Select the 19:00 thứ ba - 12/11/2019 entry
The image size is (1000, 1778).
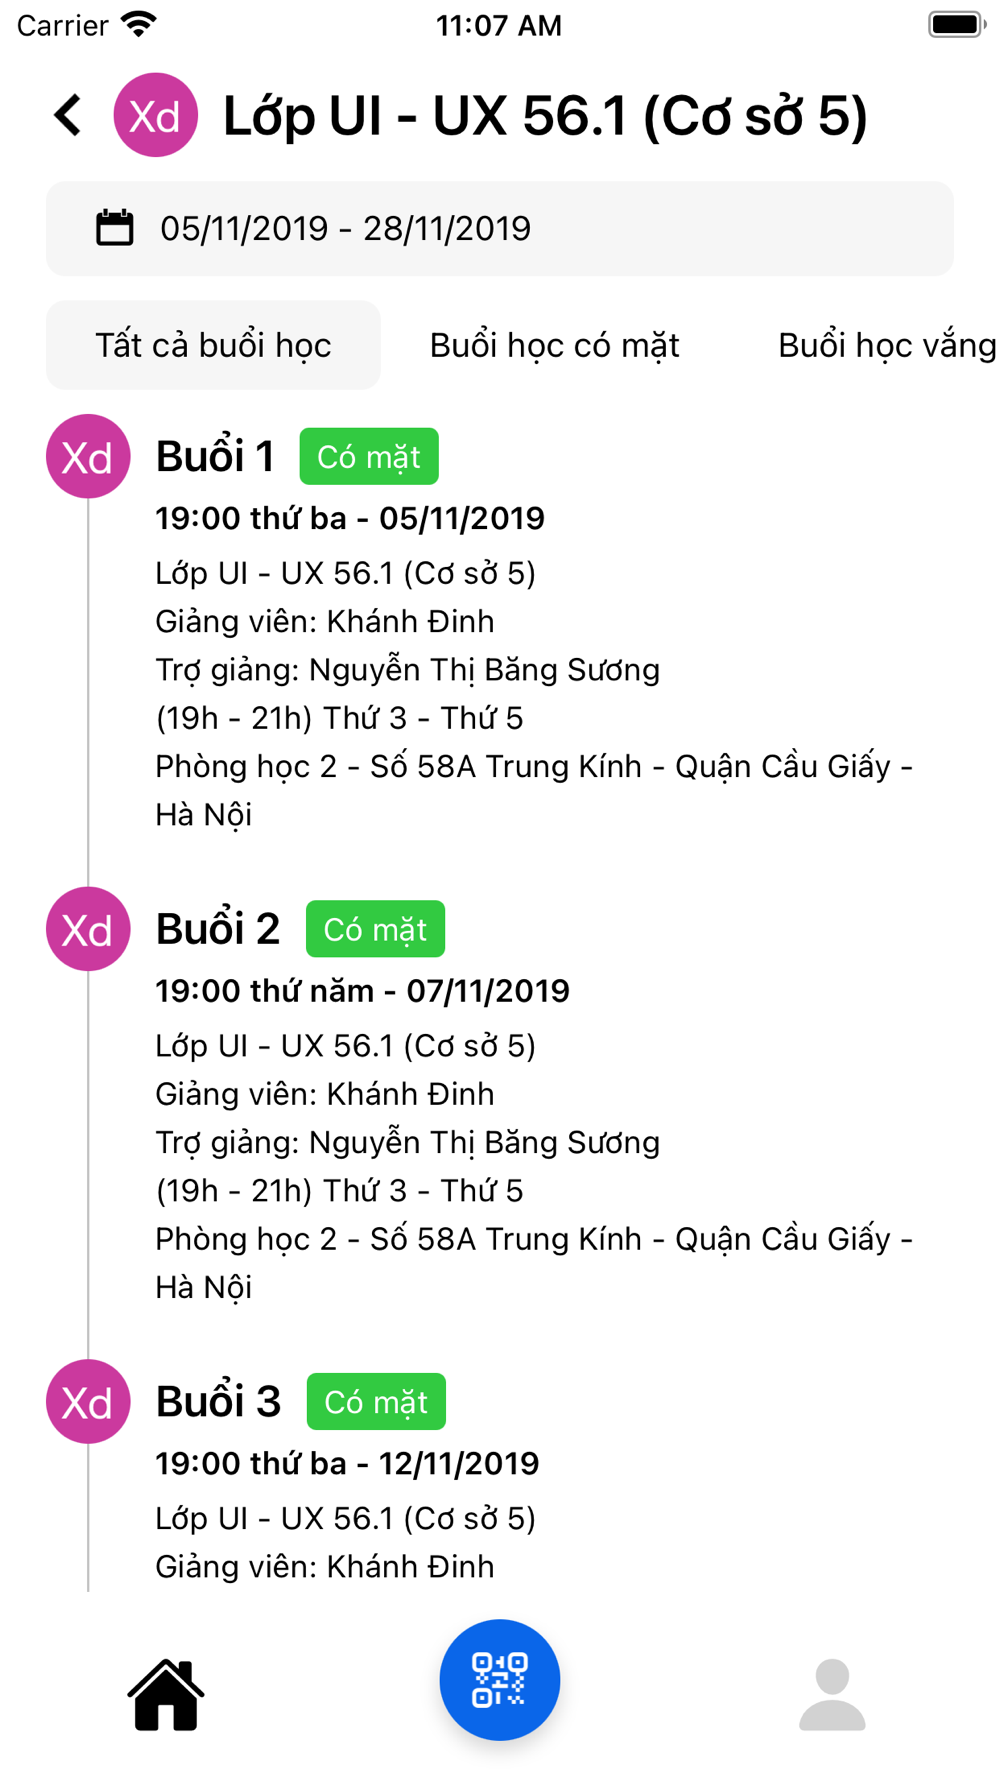[347, 1463]
